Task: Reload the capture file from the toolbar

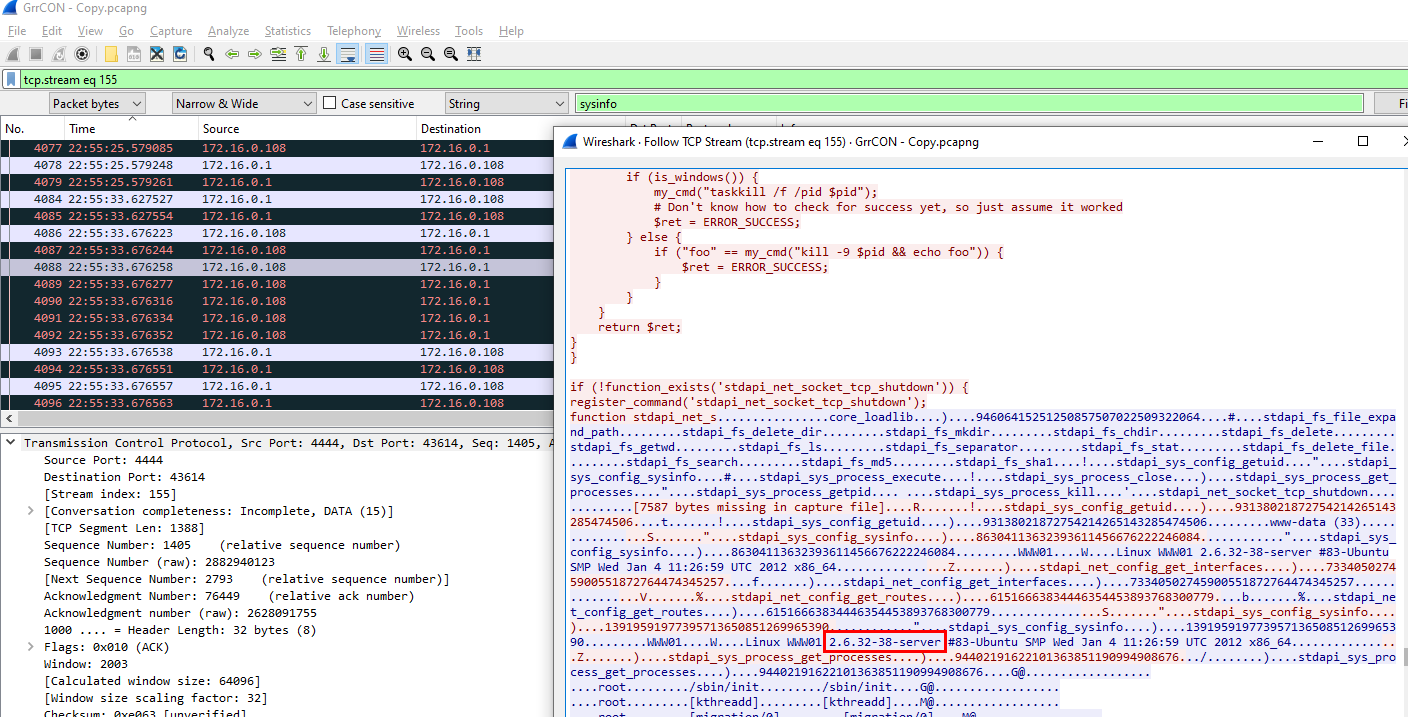Action: 180,54
